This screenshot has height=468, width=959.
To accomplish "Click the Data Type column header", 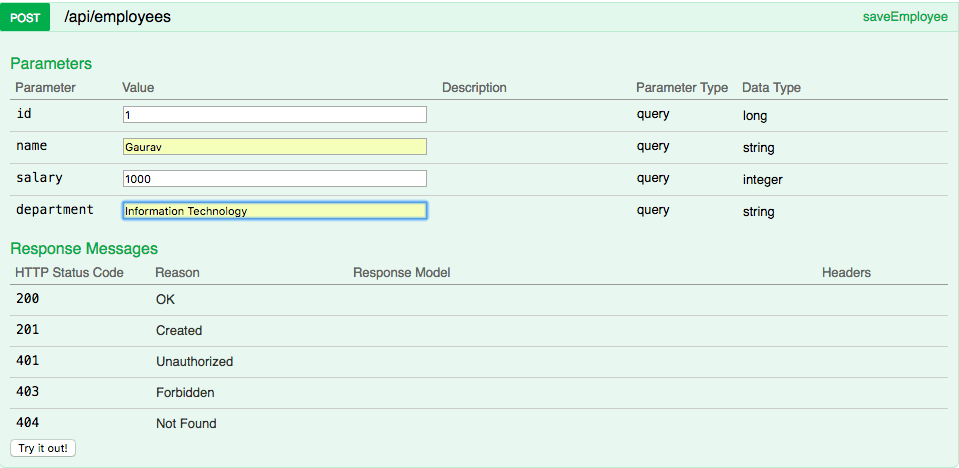I will coord(771,87).
